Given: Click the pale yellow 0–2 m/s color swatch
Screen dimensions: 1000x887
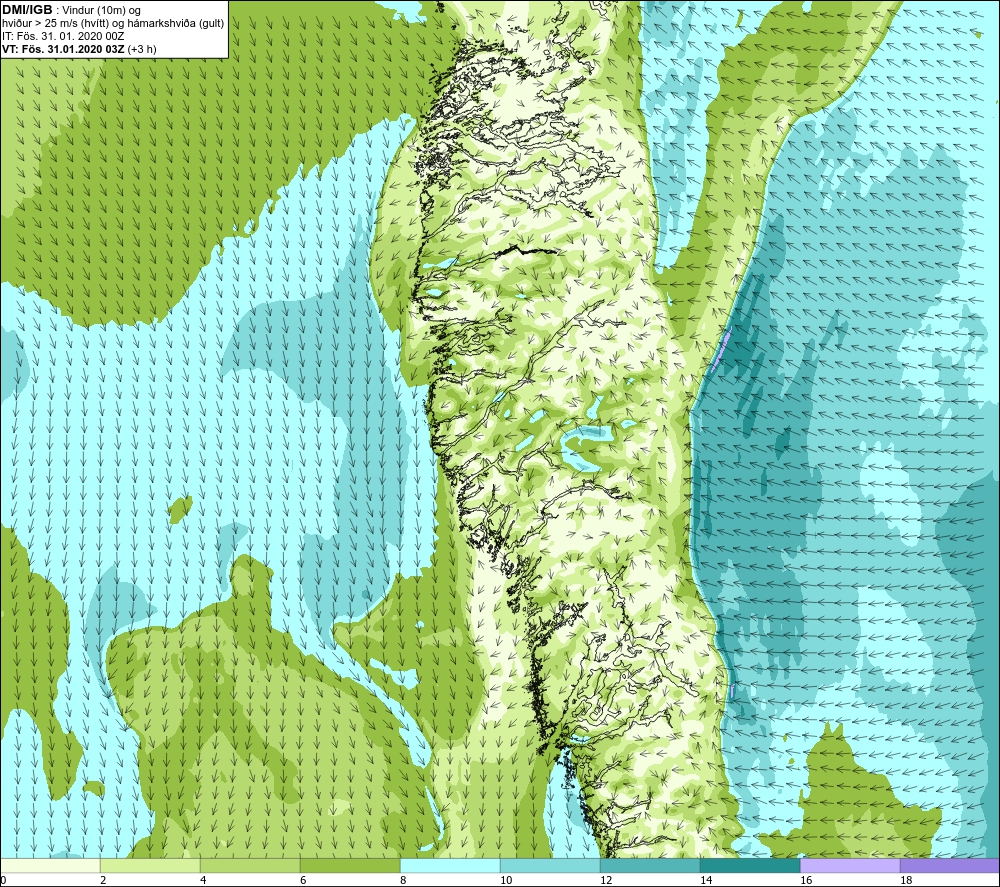Looking at the screenshot, I should click(50, 865).
